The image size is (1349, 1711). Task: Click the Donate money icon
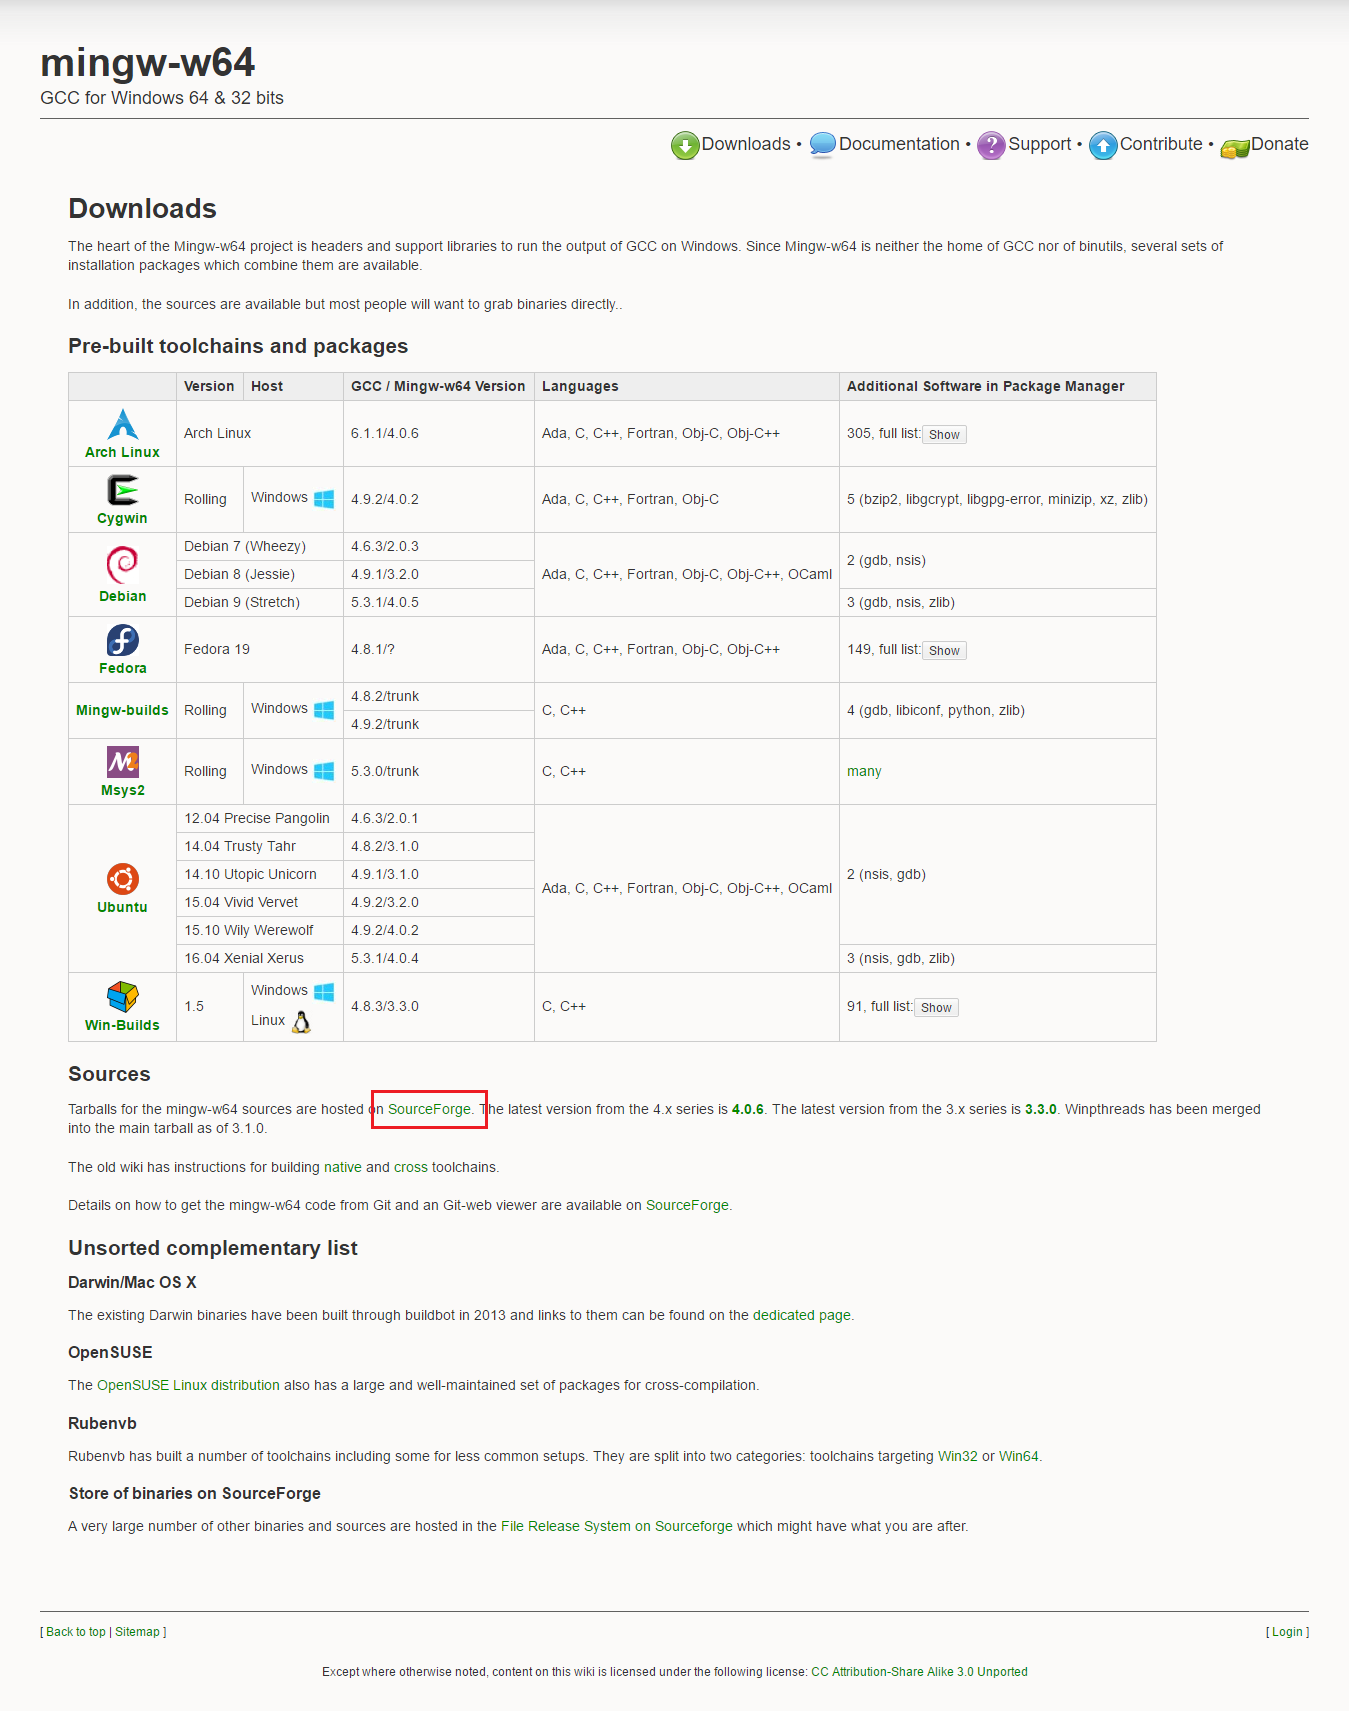click(x=1235, y=148)
